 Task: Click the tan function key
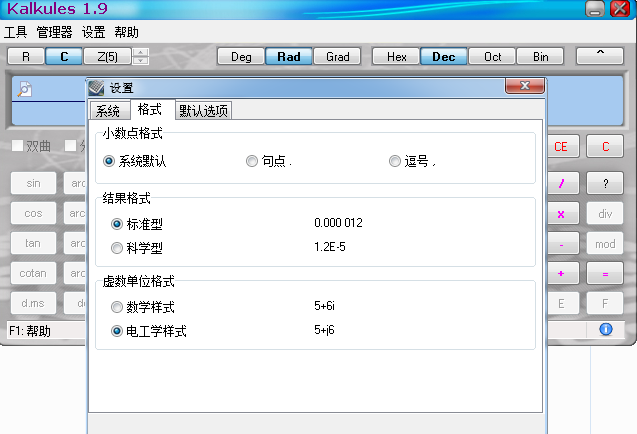click(33, 243)
